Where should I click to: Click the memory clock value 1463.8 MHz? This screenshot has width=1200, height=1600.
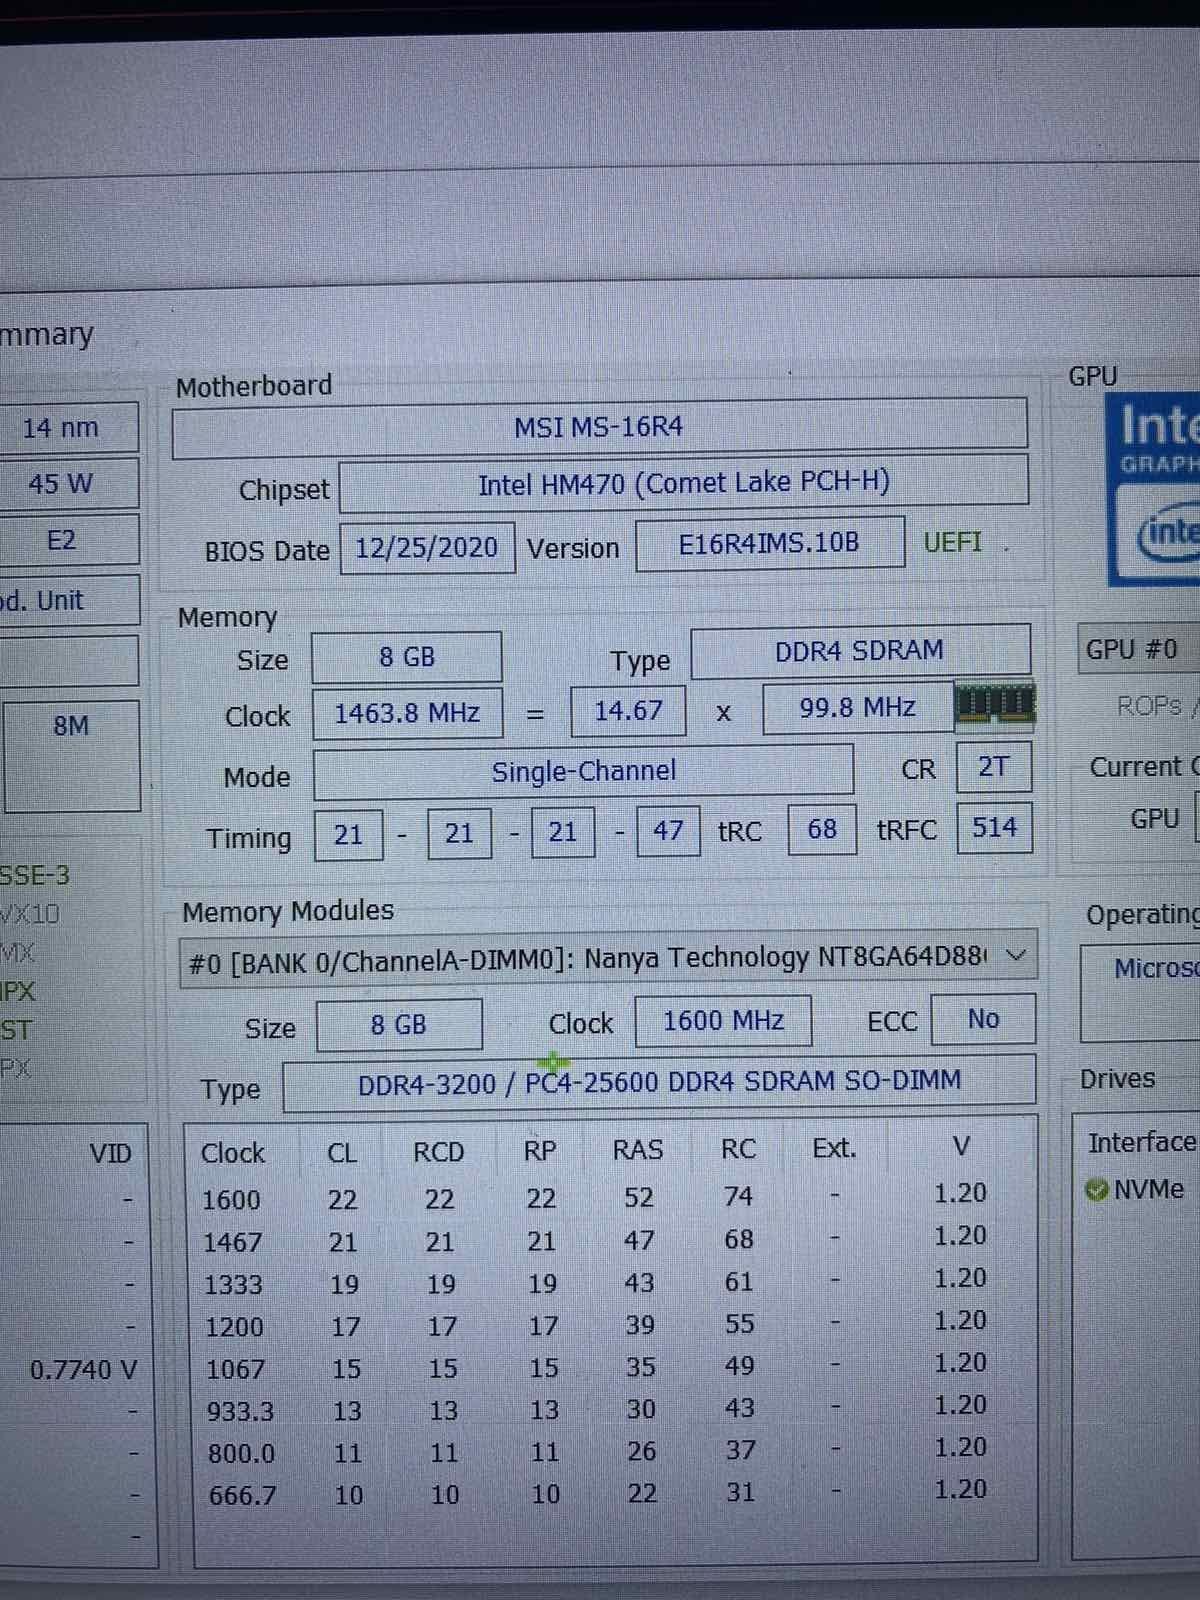407,713
